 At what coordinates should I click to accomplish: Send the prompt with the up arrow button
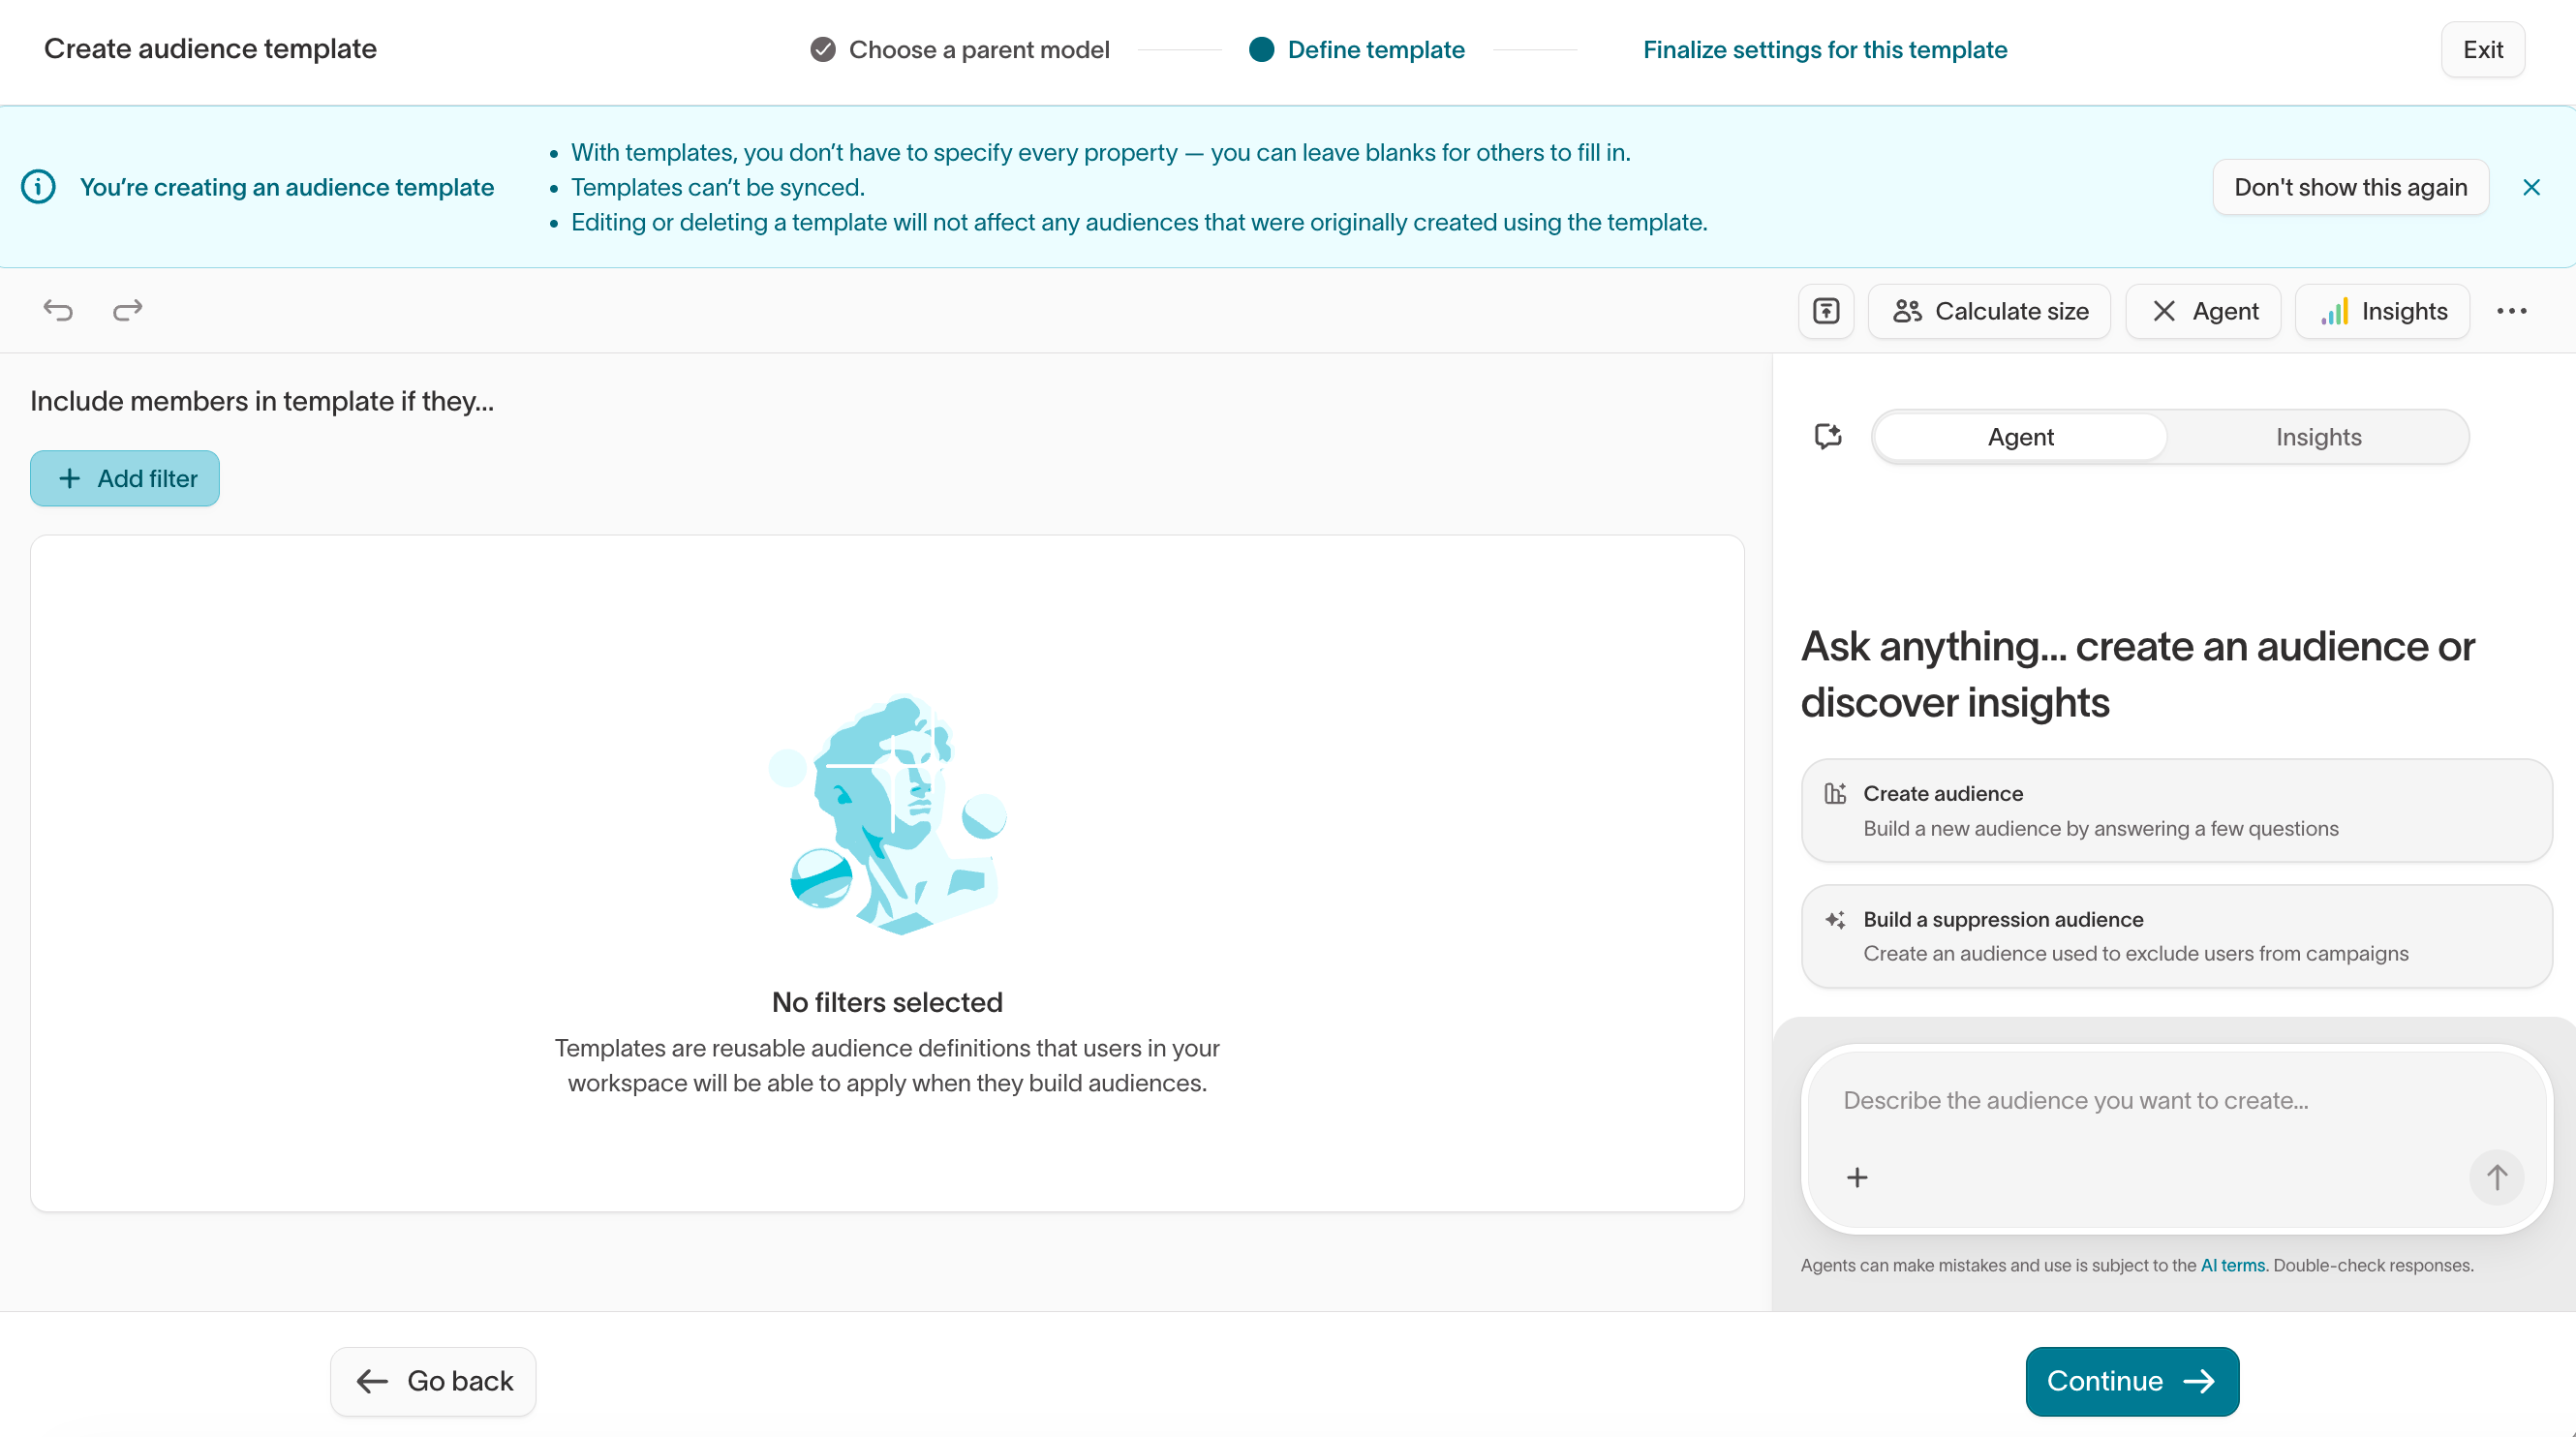(x=2497, y=1177)
